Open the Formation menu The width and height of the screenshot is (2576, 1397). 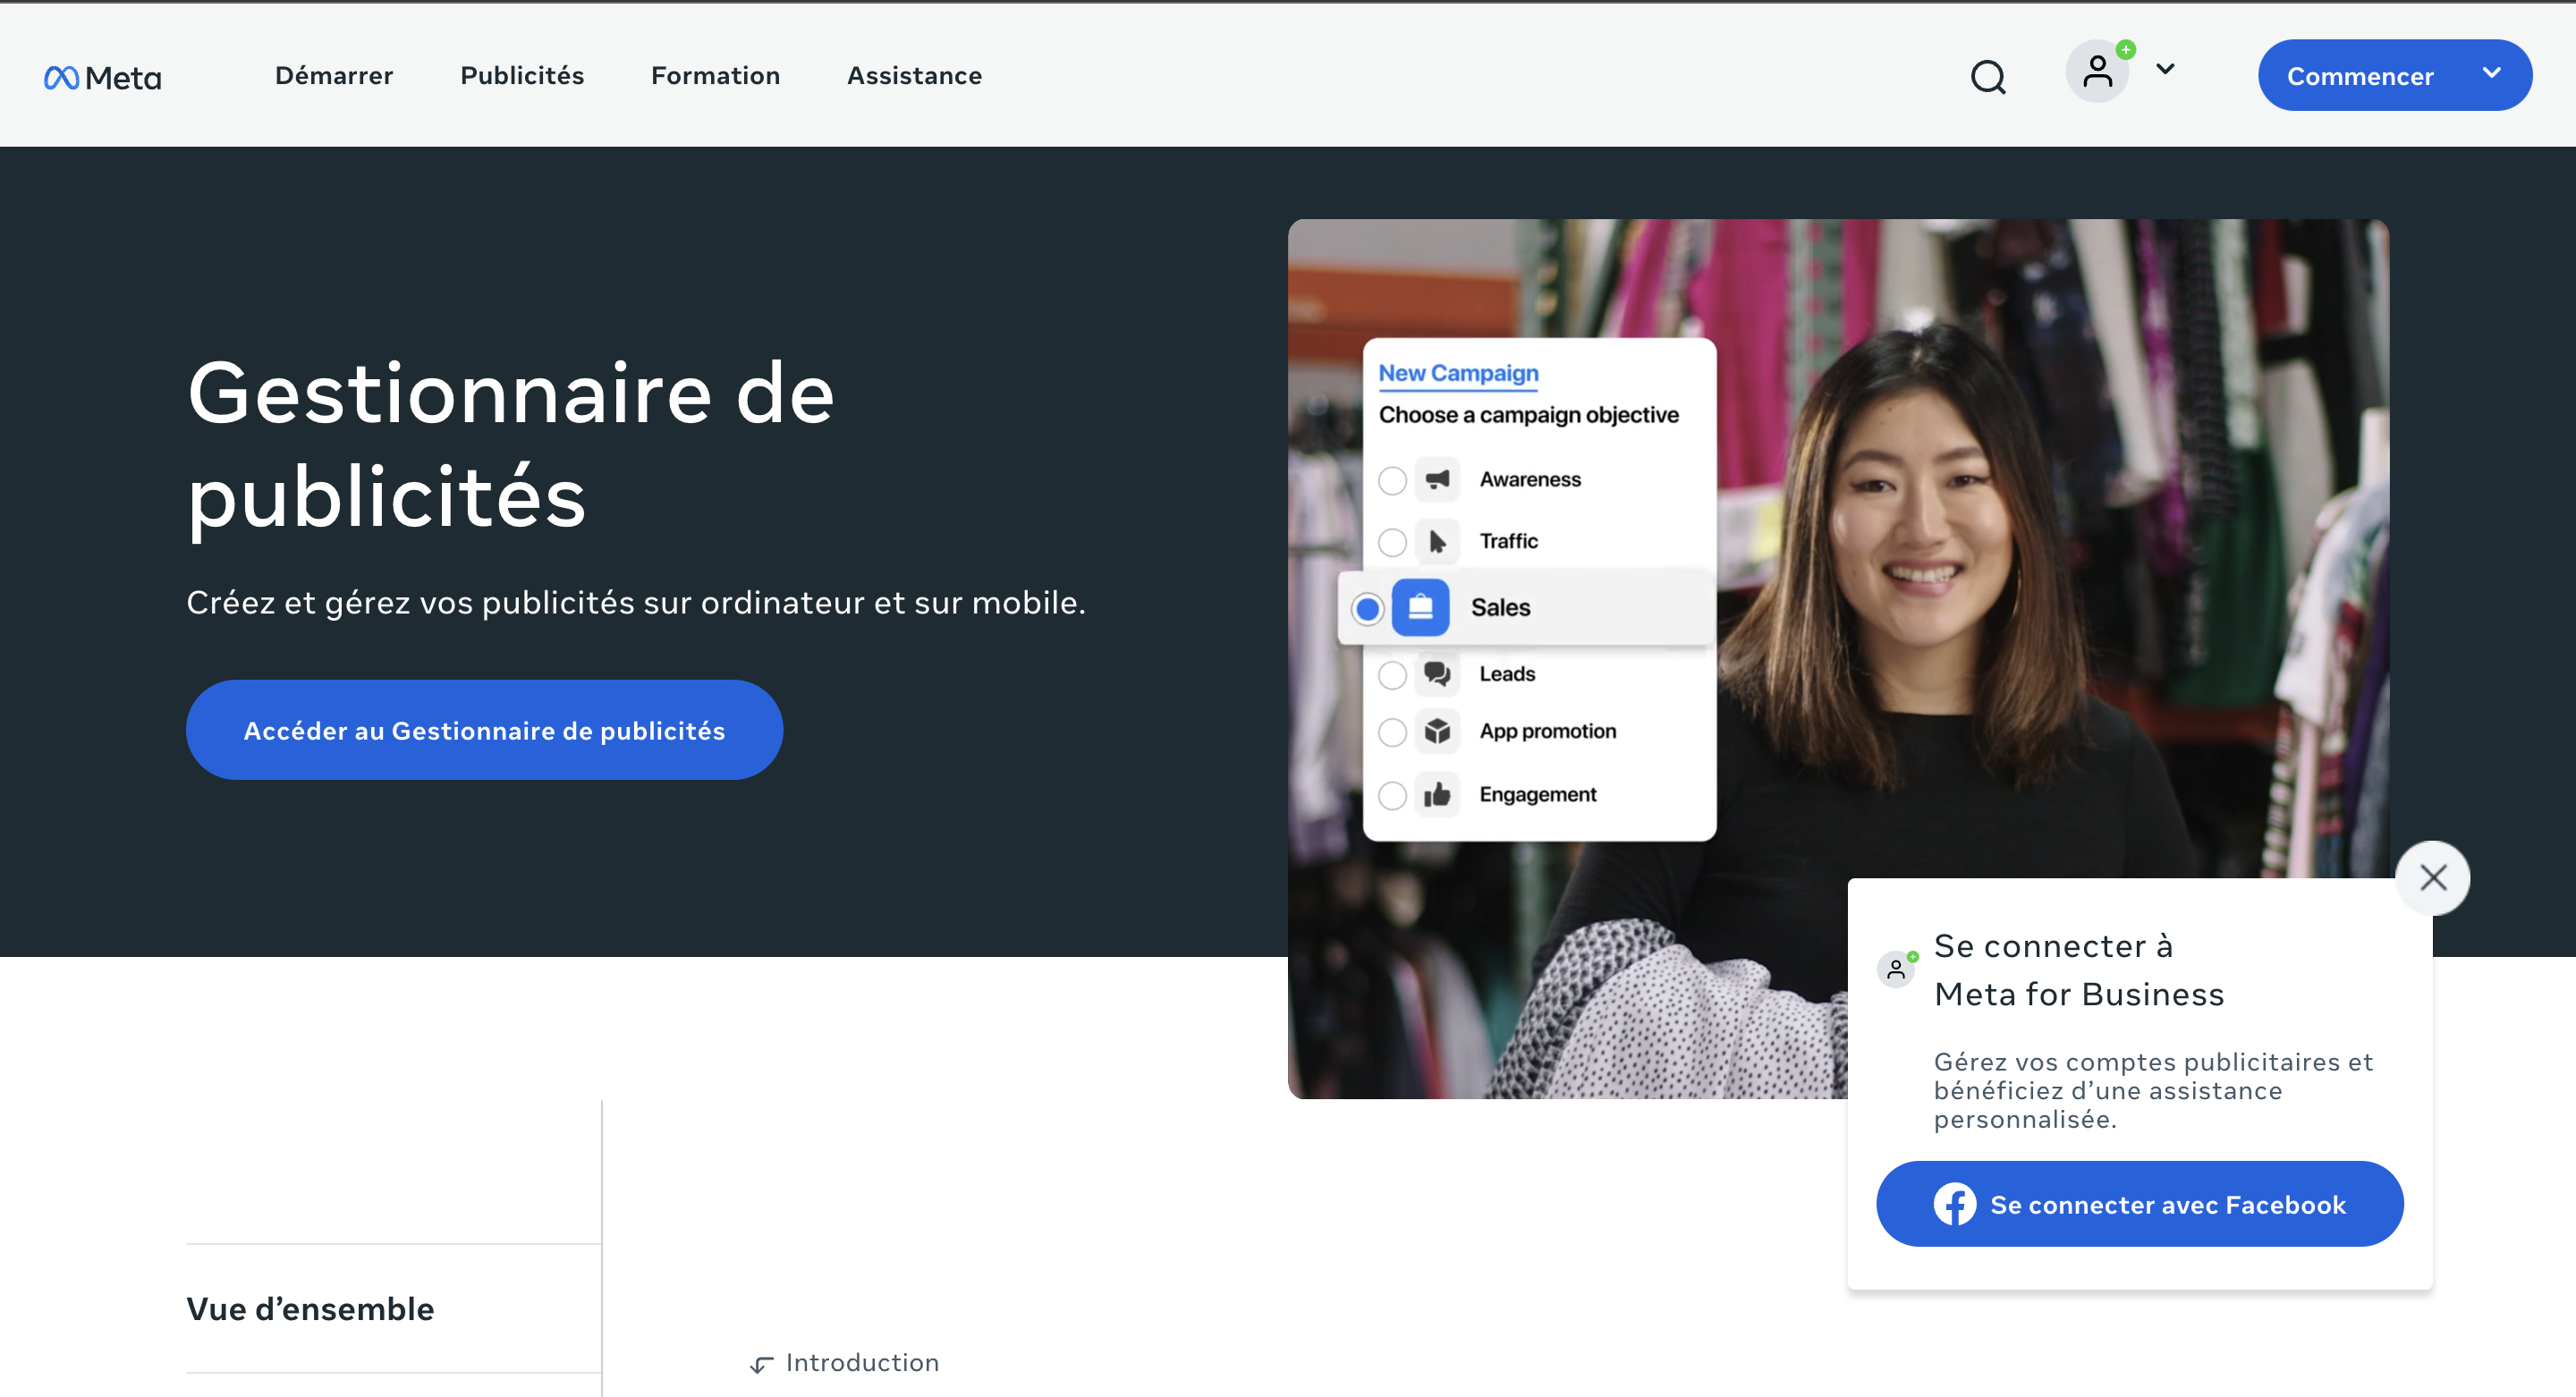click(x=715, y=76)
